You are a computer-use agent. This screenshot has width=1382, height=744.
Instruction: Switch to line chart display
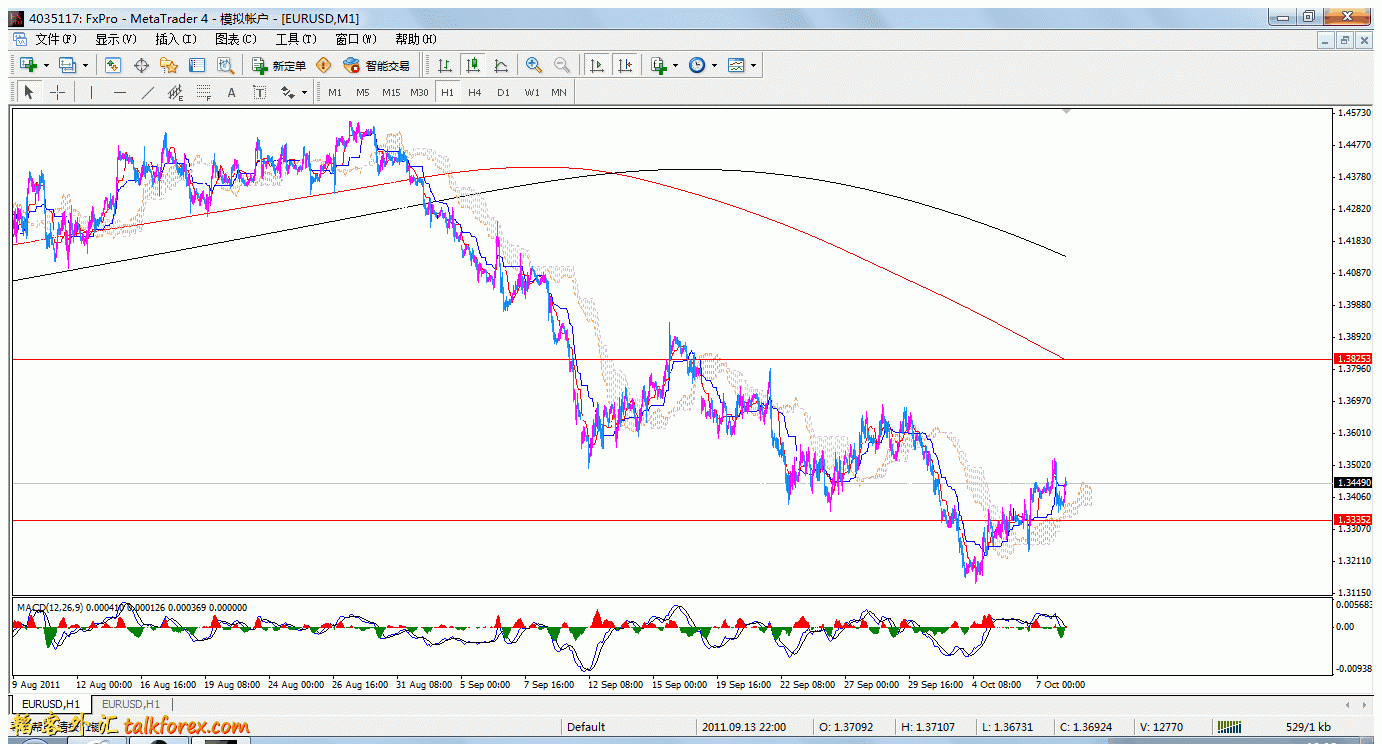tap(501, 65)
